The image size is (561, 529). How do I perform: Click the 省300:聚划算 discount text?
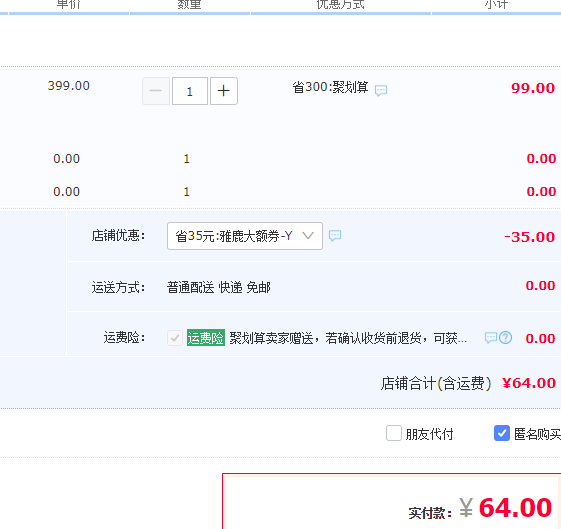[330, 87]
